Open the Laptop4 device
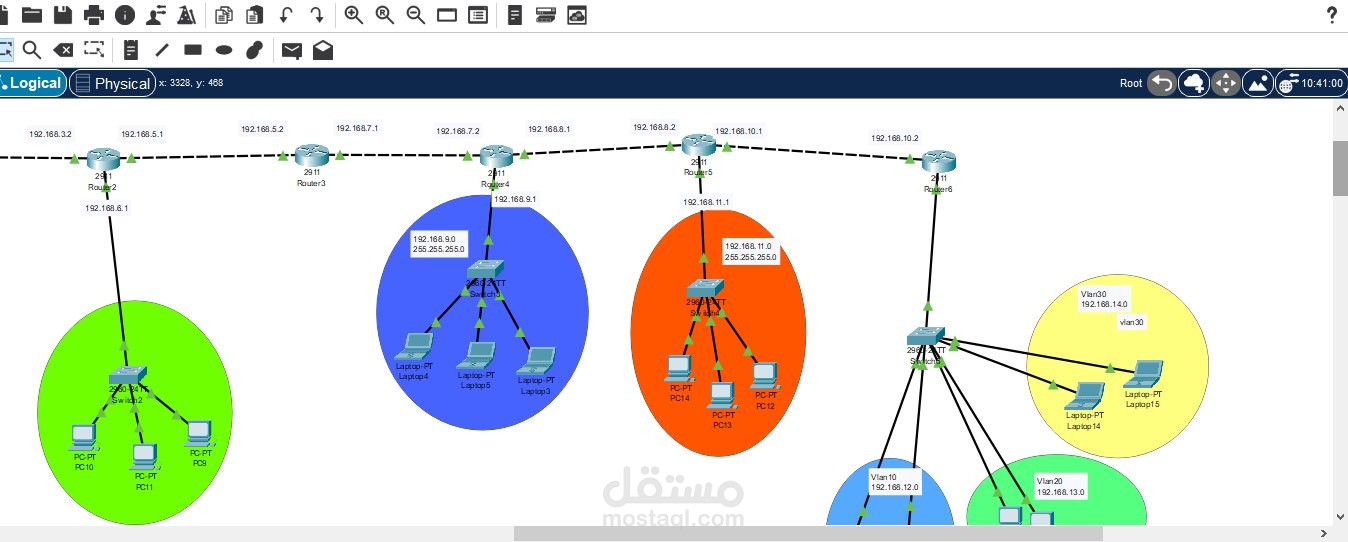1348x542 pixels. click(413, 347)
